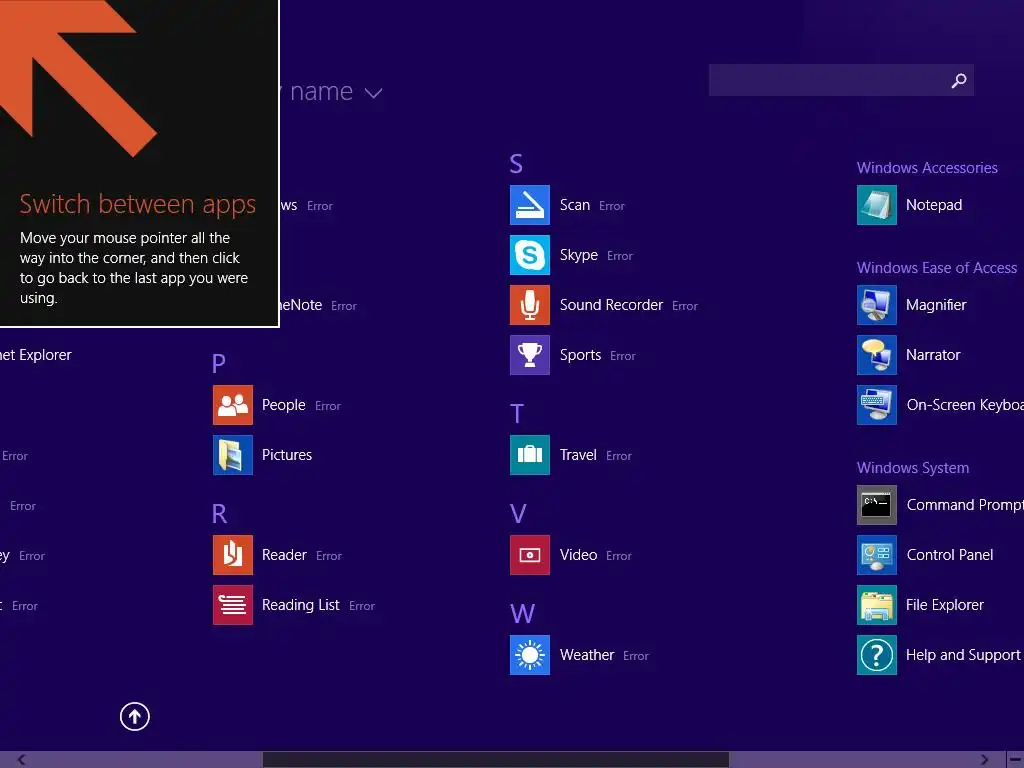Viewport: 1024px width, 768px height.
Task: Click the Narrator label
Action: pyautogui.click(x=933, y=355)
